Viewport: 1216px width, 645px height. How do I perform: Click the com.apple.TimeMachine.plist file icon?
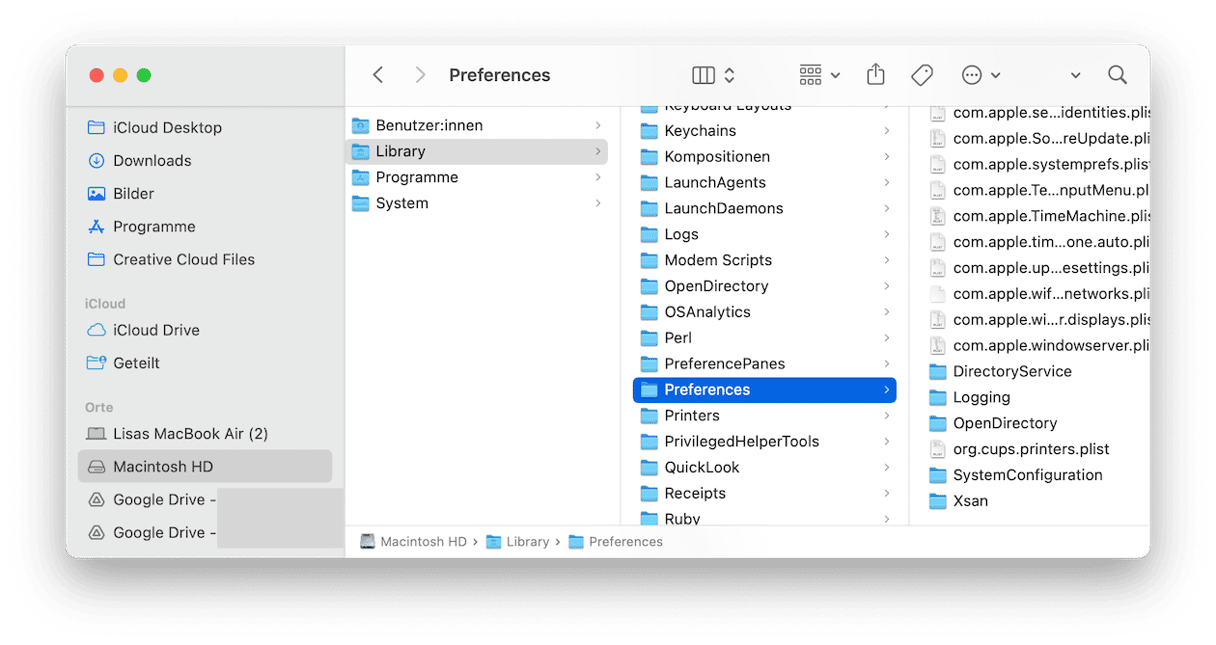pos(937,216)
